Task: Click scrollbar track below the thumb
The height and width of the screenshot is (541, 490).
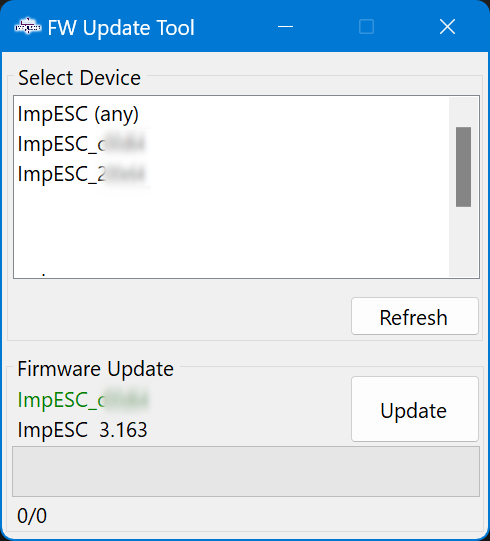Action: (463, 242)
